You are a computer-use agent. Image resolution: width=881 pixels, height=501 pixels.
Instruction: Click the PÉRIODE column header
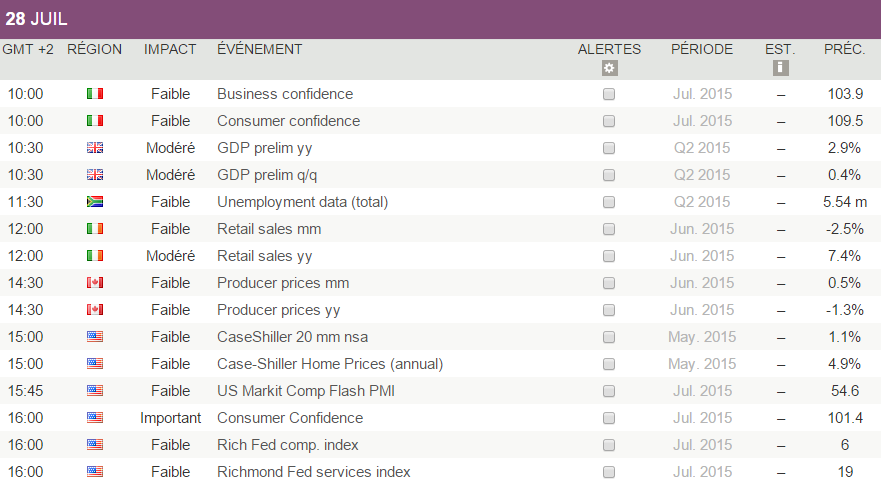point(701,49)
